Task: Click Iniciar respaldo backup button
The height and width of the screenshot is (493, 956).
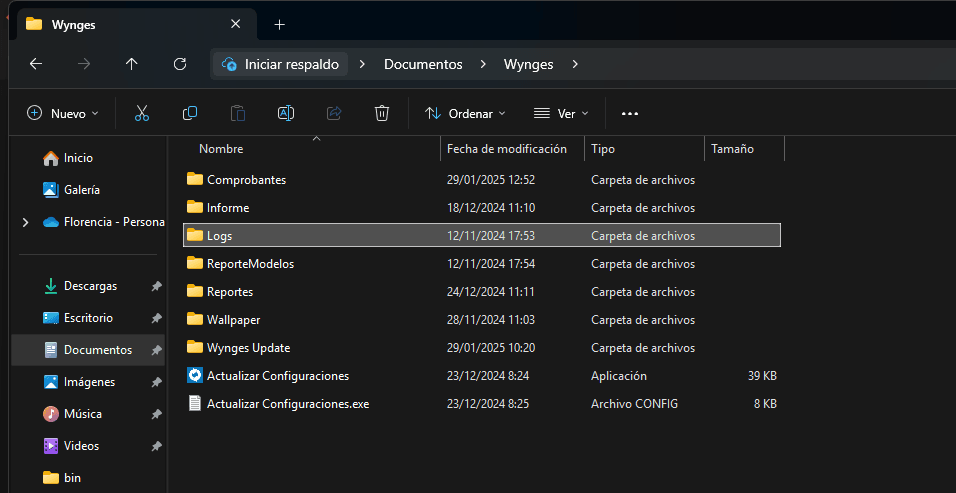Action: pyautogui.click(x=281, y=64)
